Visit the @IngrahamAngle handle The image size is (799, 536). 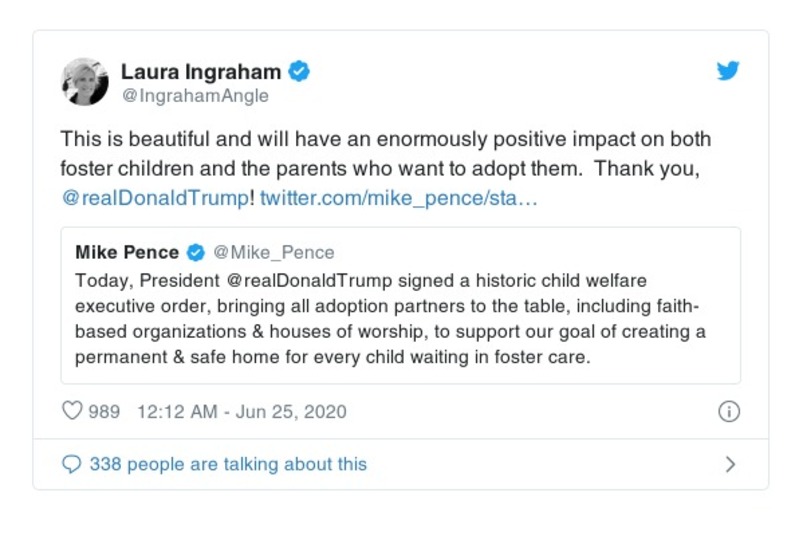pyautogui.click(x=195, y=96)
